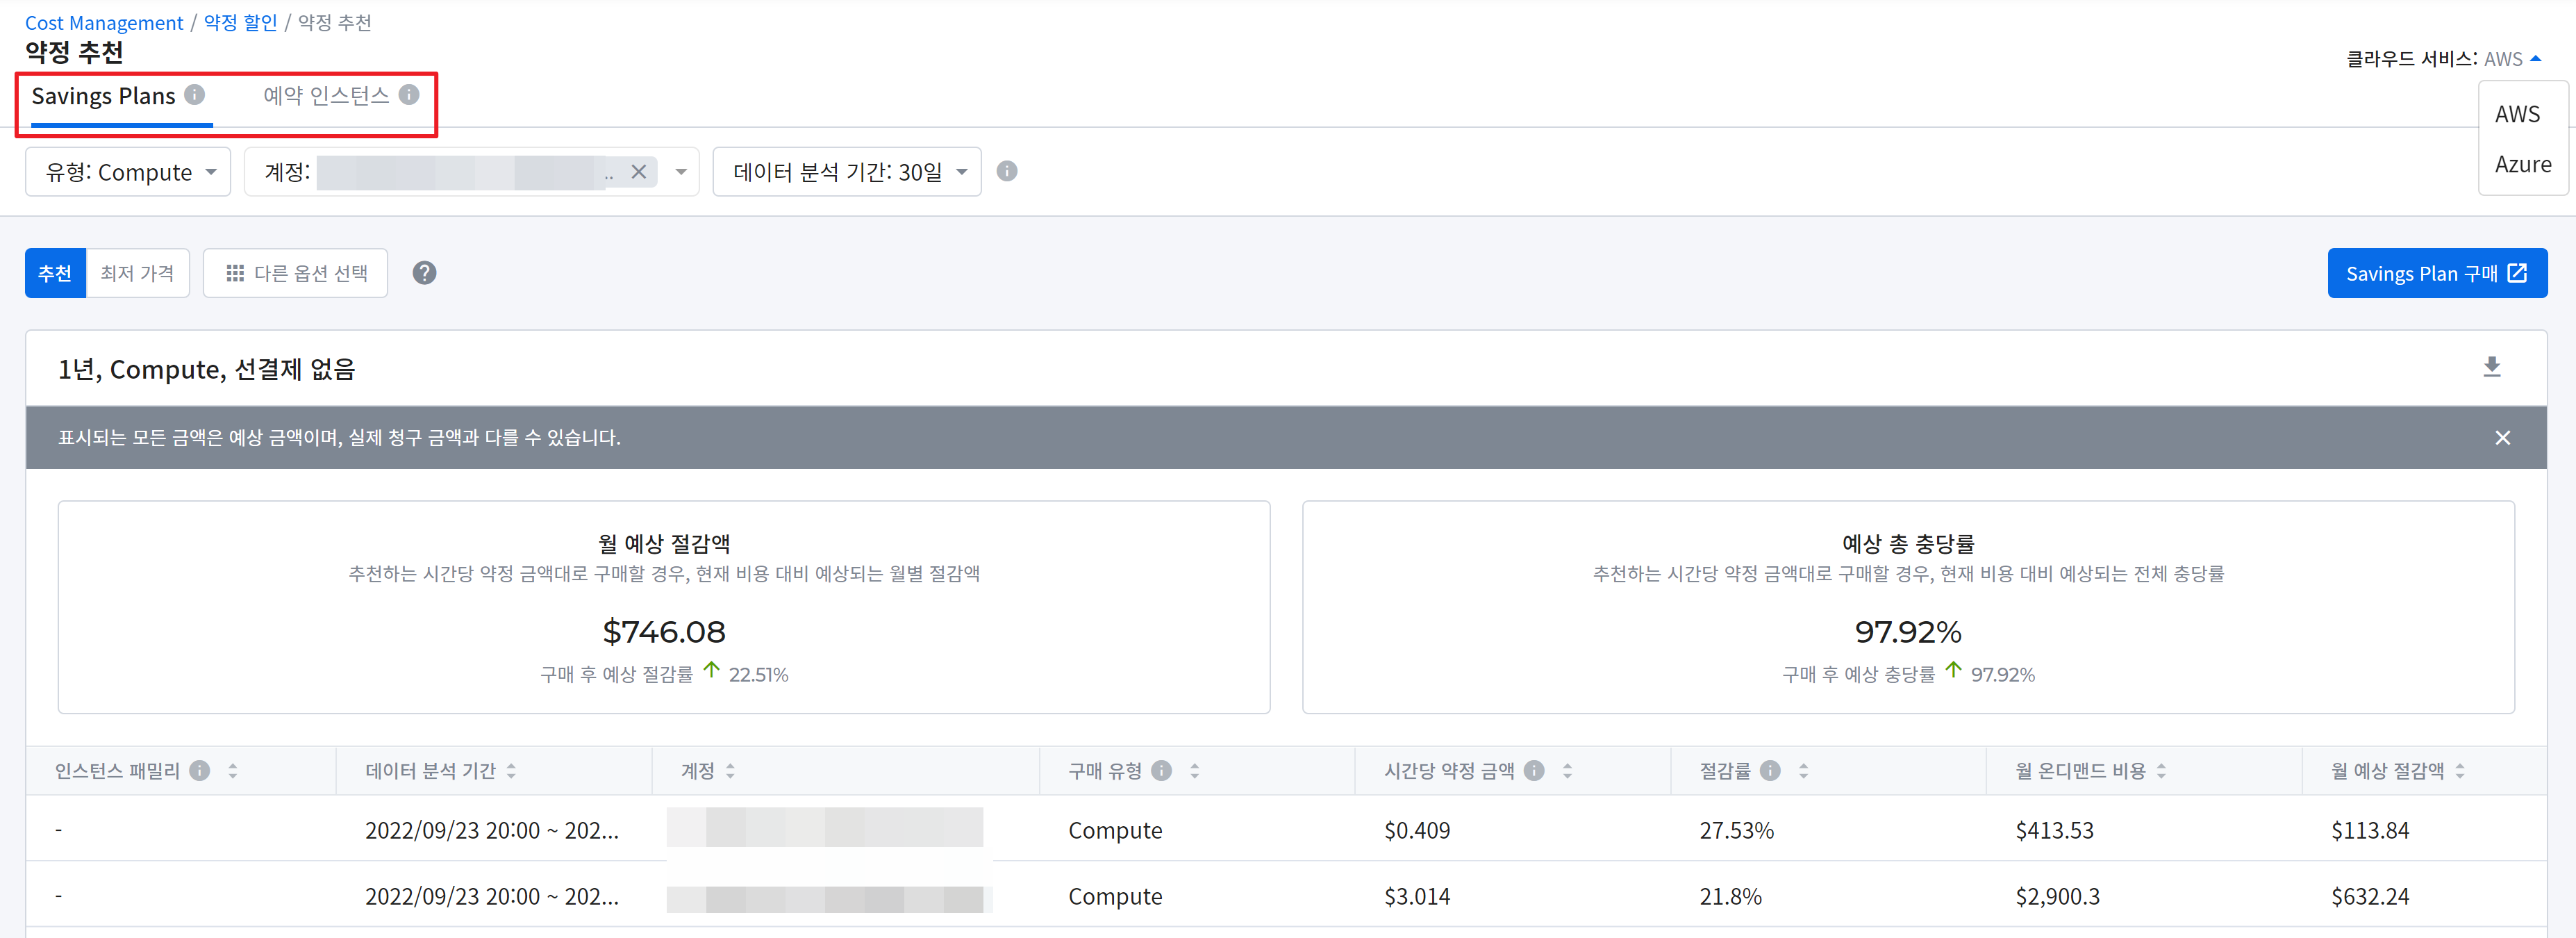Clear the selected account with X icon

639,172
